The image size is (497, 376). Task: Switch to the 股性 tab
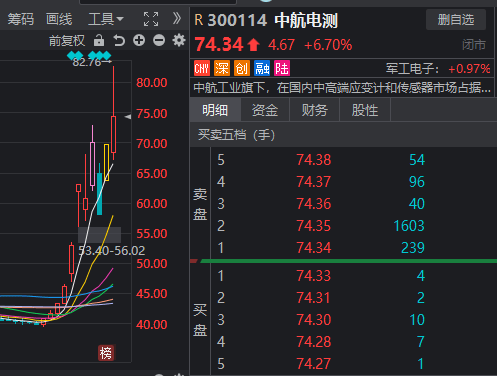pyautogui.click(x=365, y=110)
